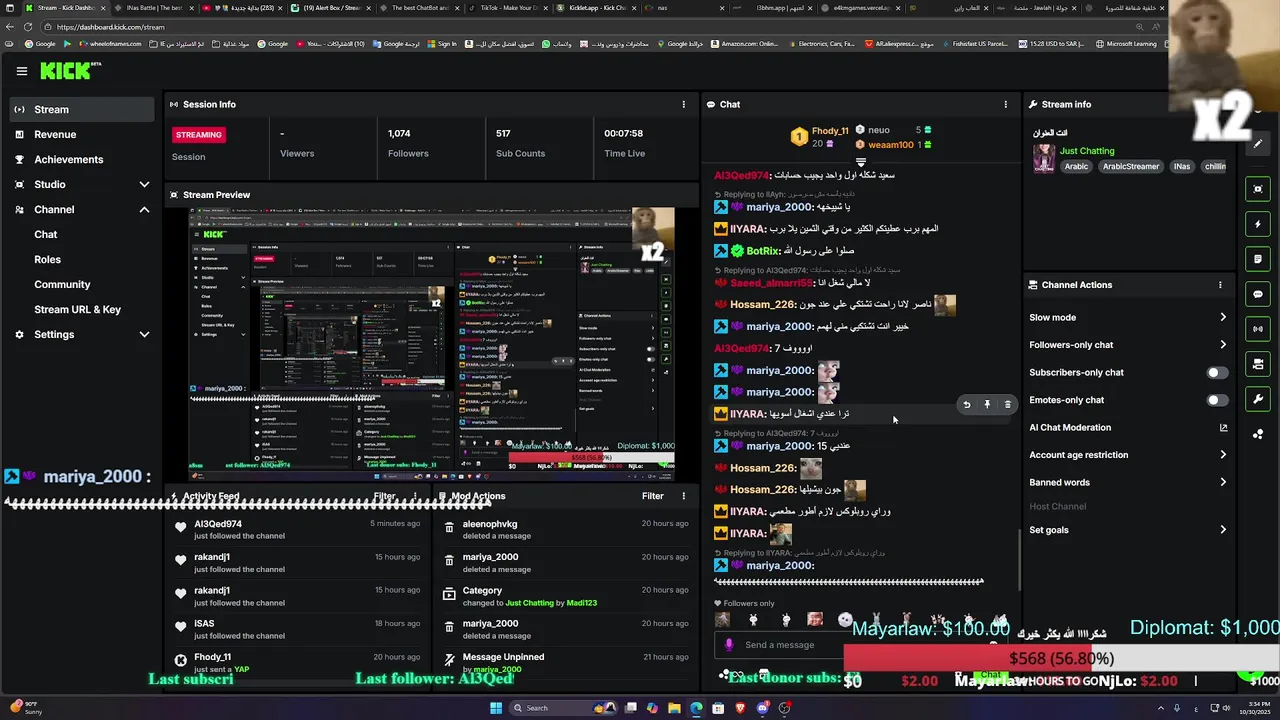
Task: Open AI Chat Moderation external link icon
Action: click(1223, 428)
